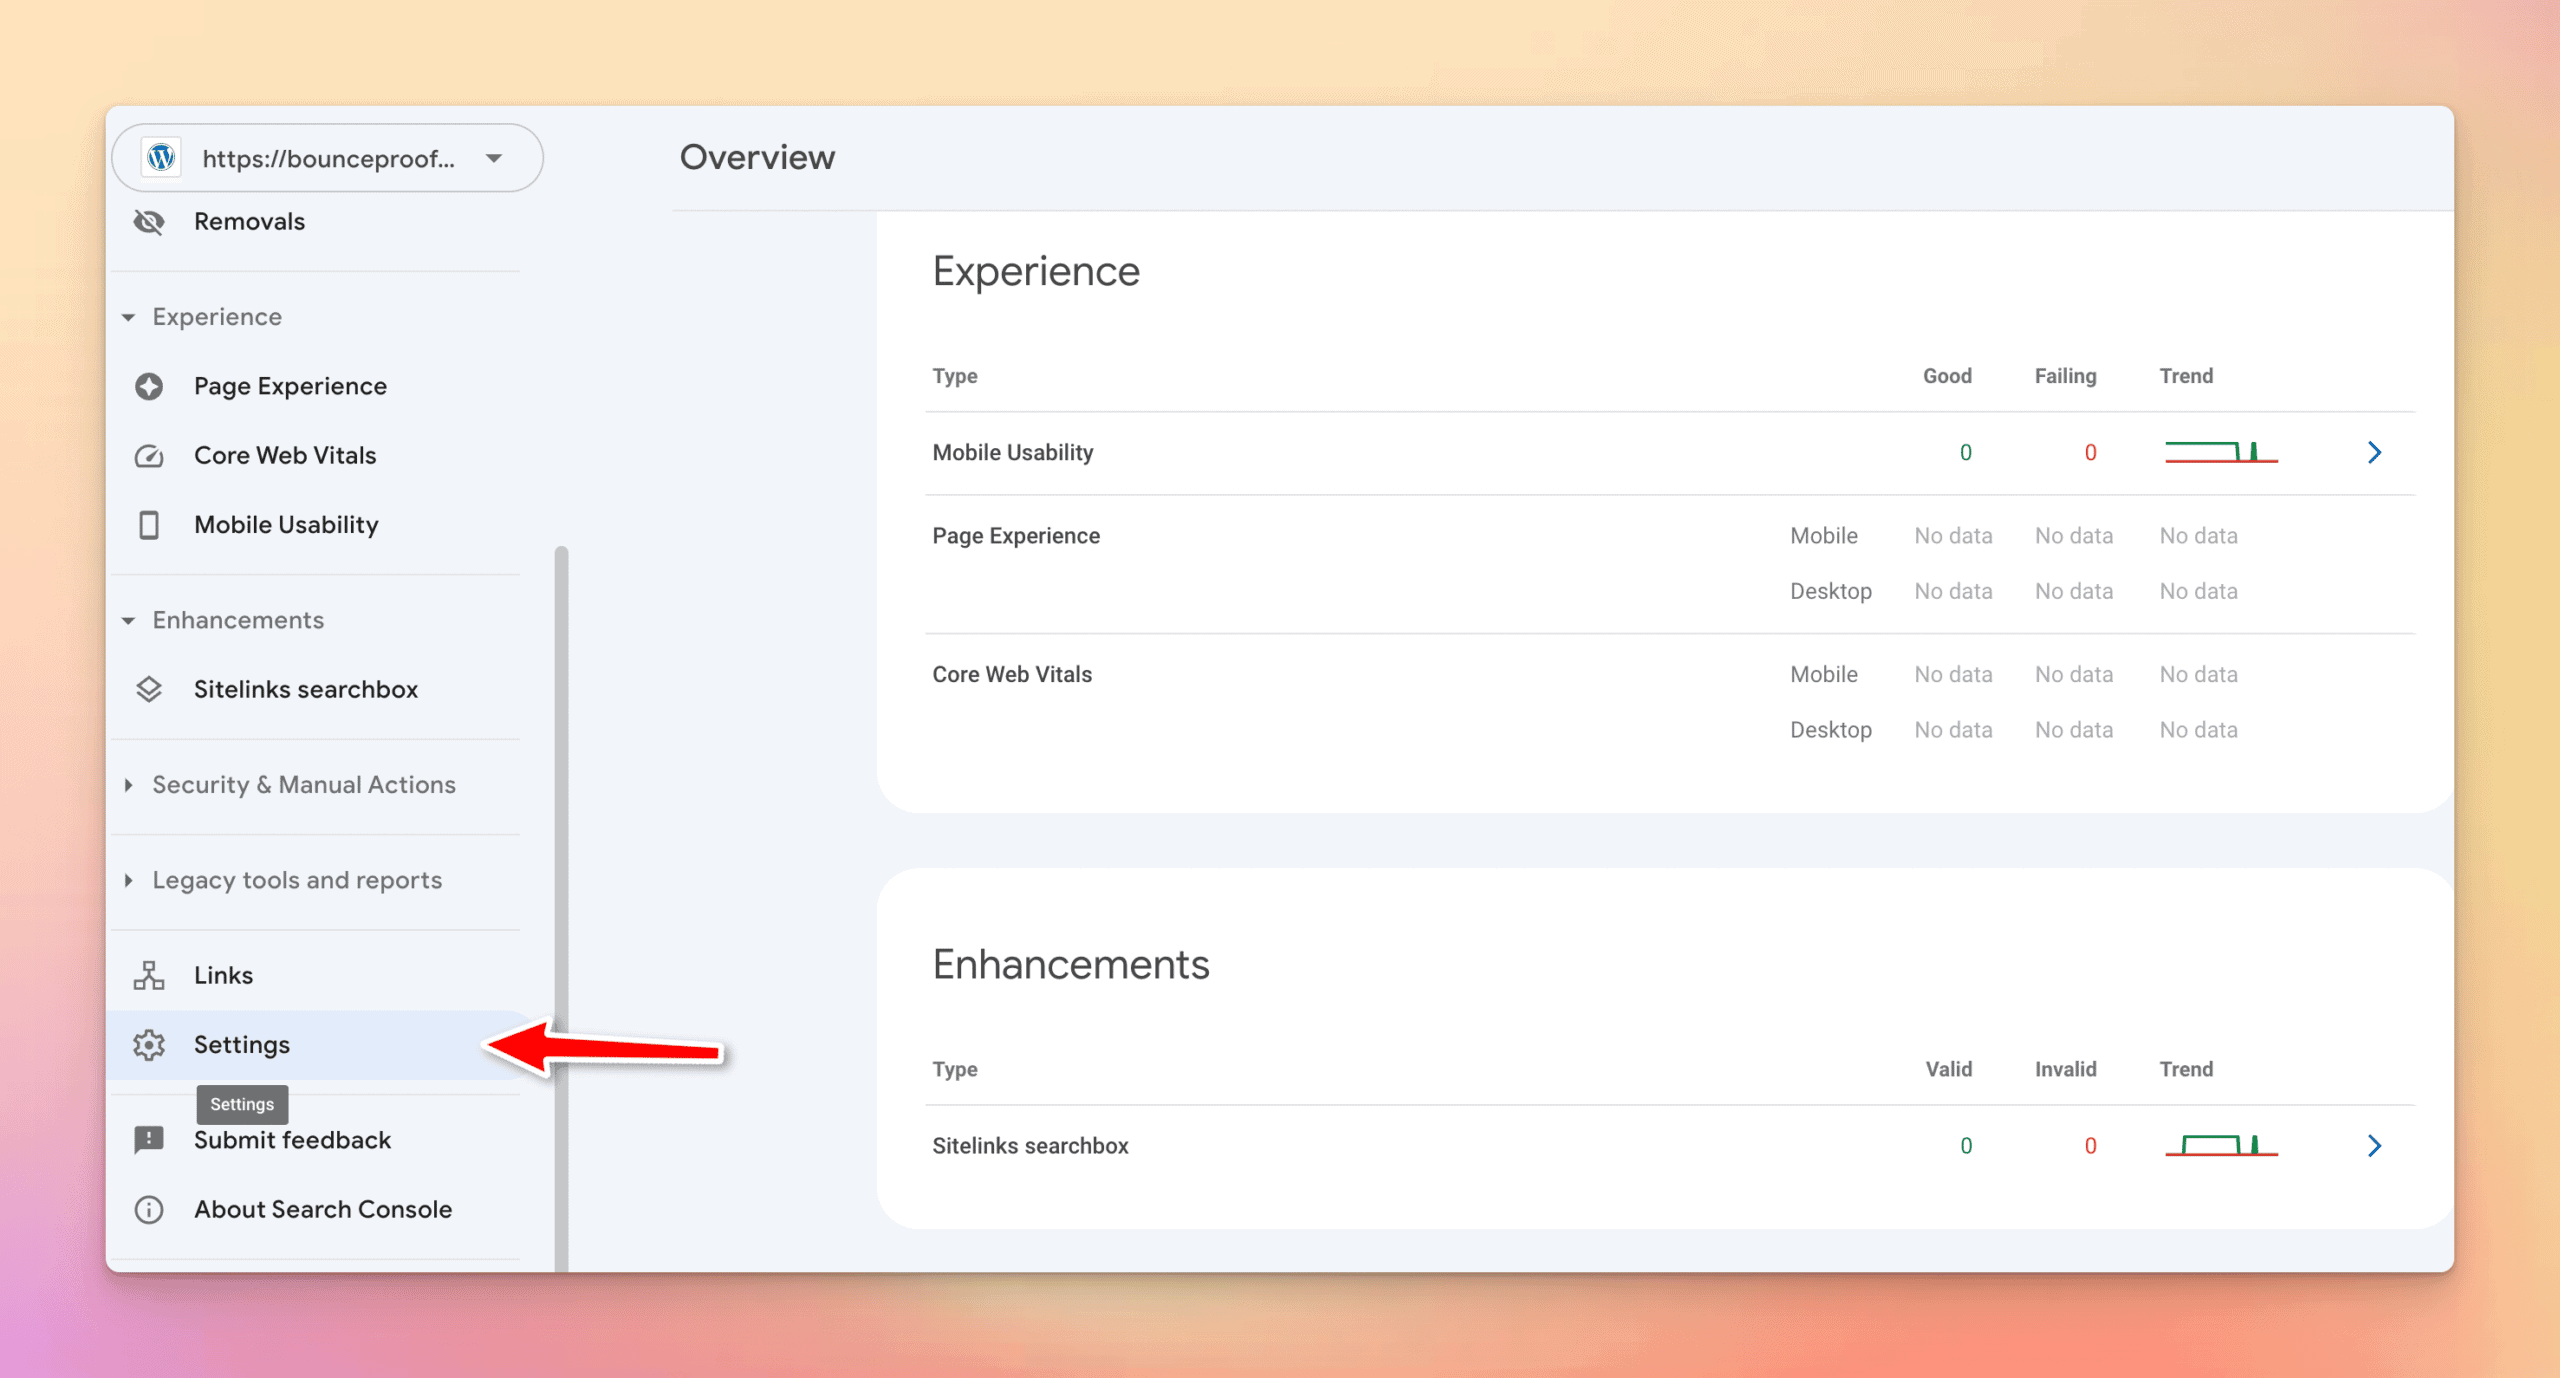This screenshot has height=1378, width=2560.
Task: Click the Mobile Usability trend sparkline
Action: [2221, 452]
